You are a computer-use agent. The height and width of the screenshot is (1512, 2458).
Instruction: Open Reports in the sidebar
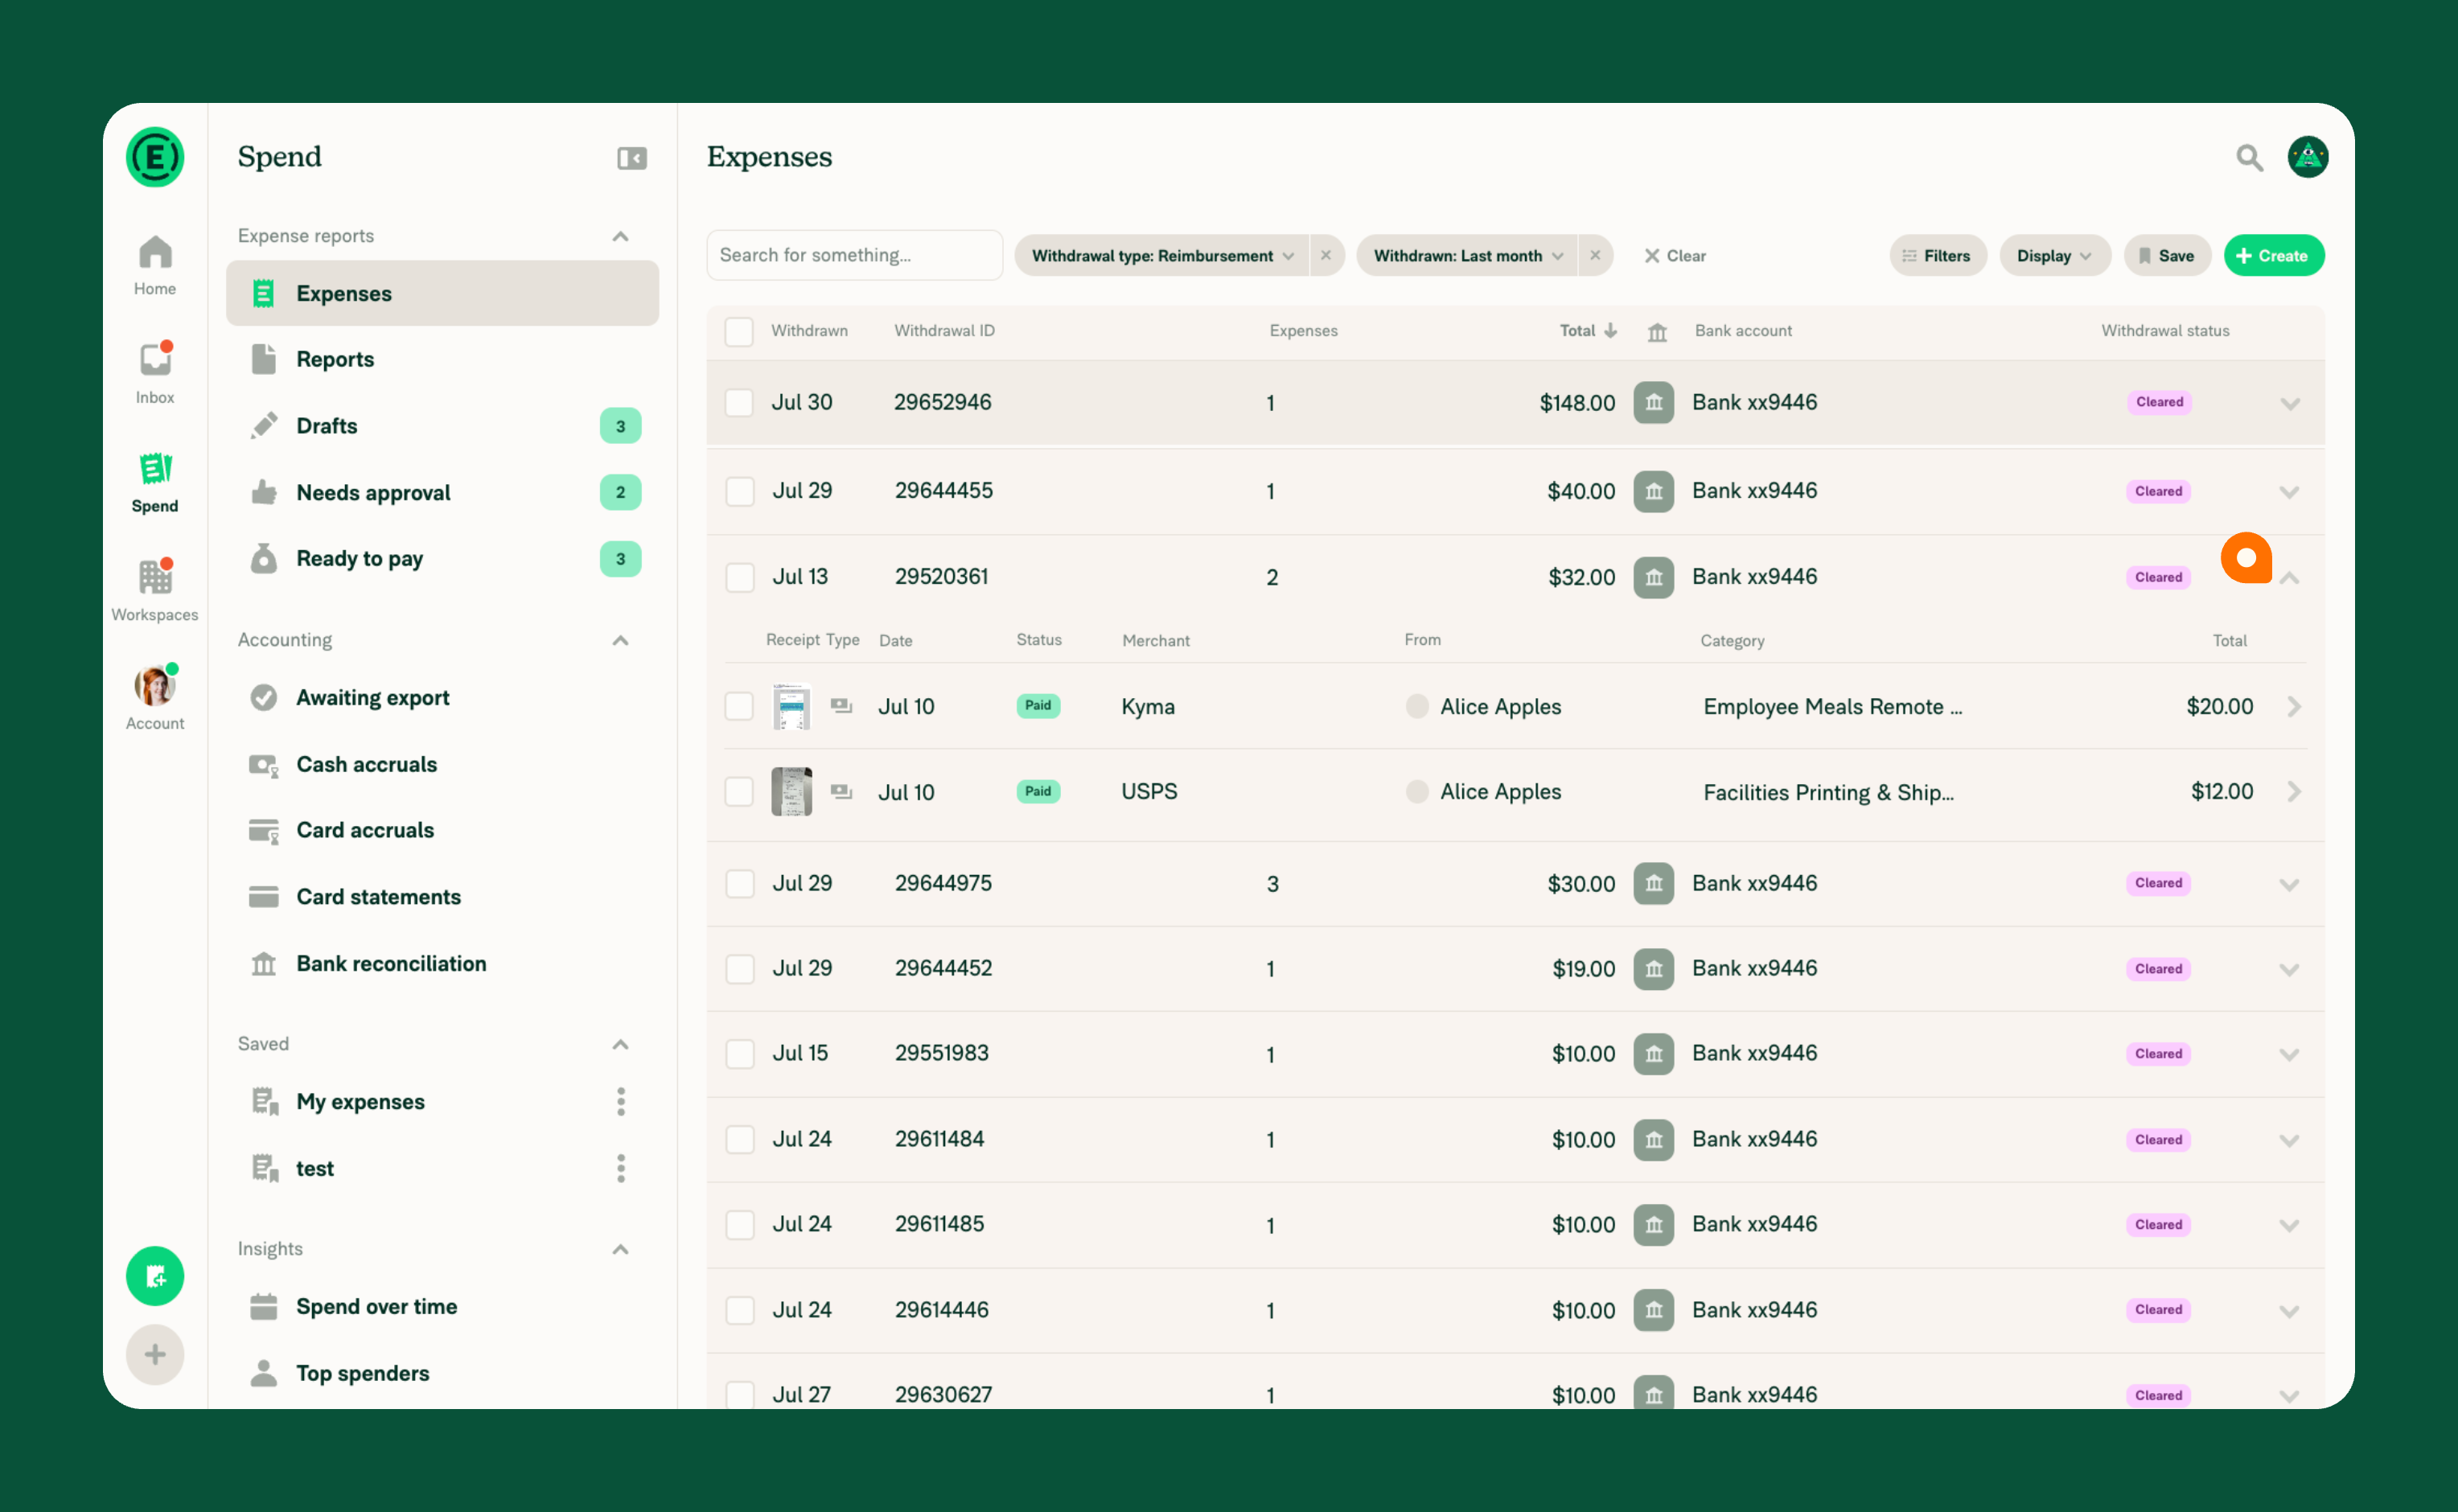(x=442, y=360)
